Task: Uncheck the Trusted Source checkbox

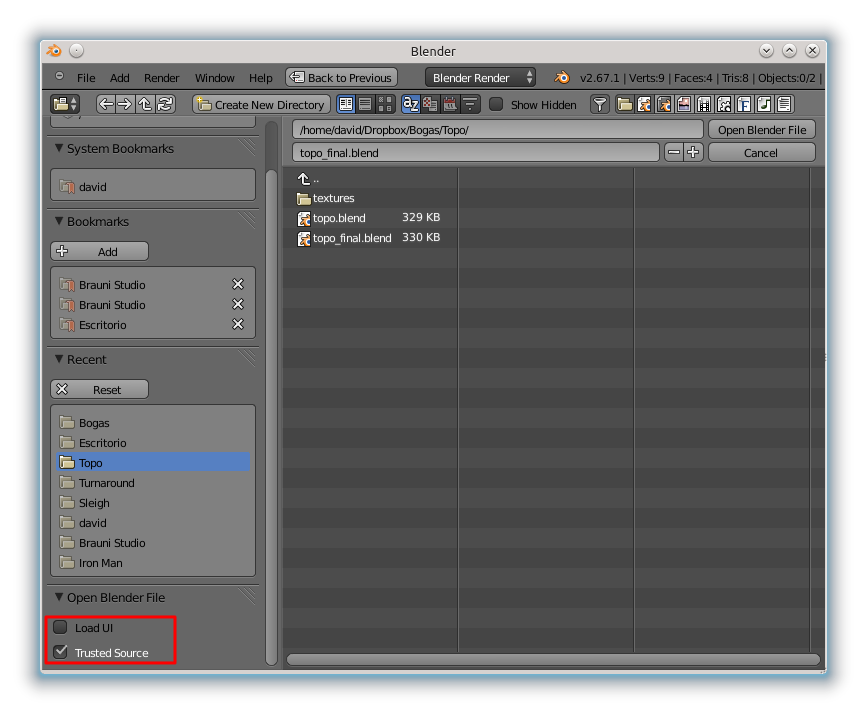Action: coord(60,652)
